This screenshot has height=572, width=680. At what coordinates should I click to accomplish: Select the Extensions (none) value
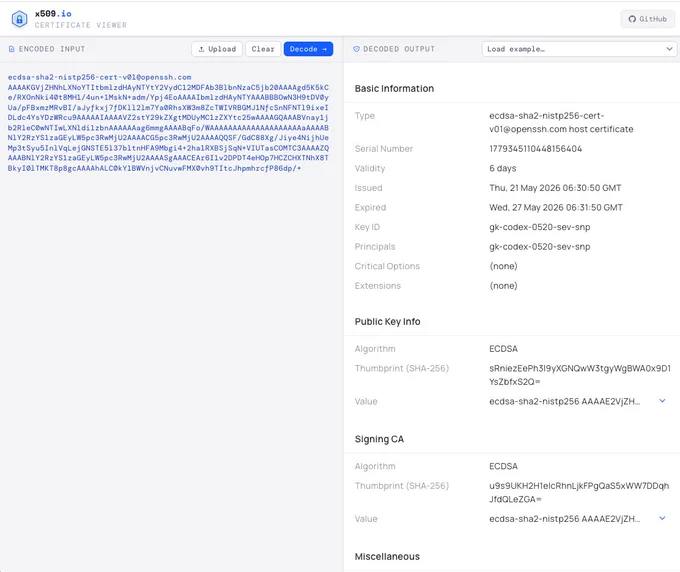click(503, 286)
